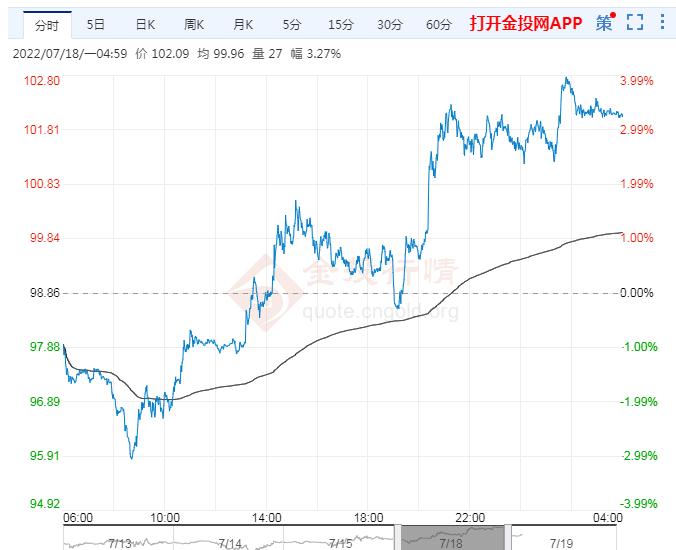Viewport: 676px width, 550px height.
Task: Open the 周K chart tab
Action: click(194, 25)
